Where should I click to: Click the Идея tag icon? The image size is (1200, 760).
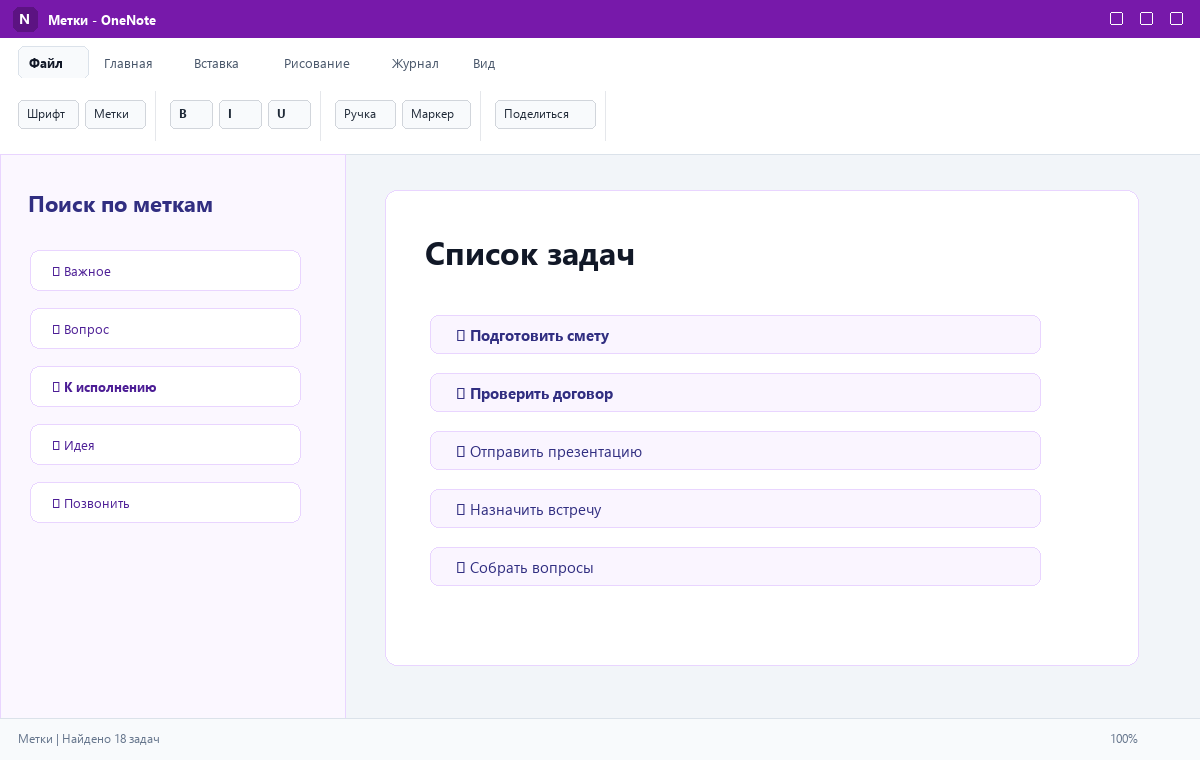click(x=56, y=445)
